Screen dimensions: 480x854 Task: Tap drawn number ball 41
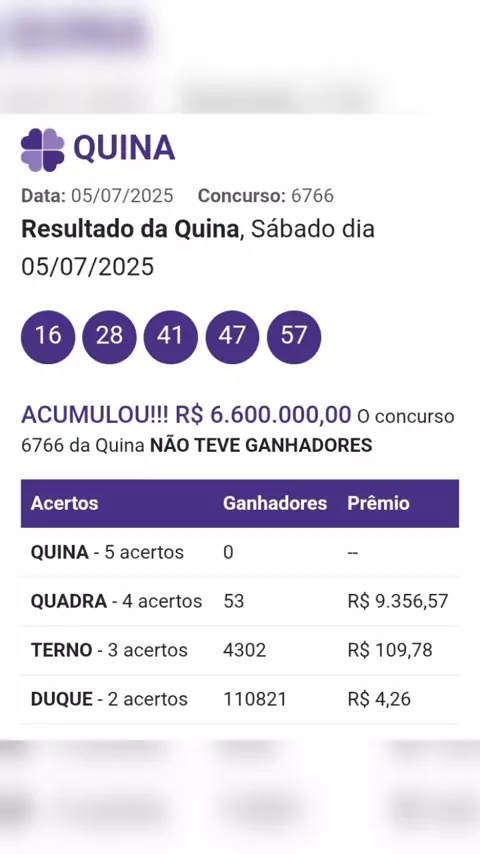171,337
